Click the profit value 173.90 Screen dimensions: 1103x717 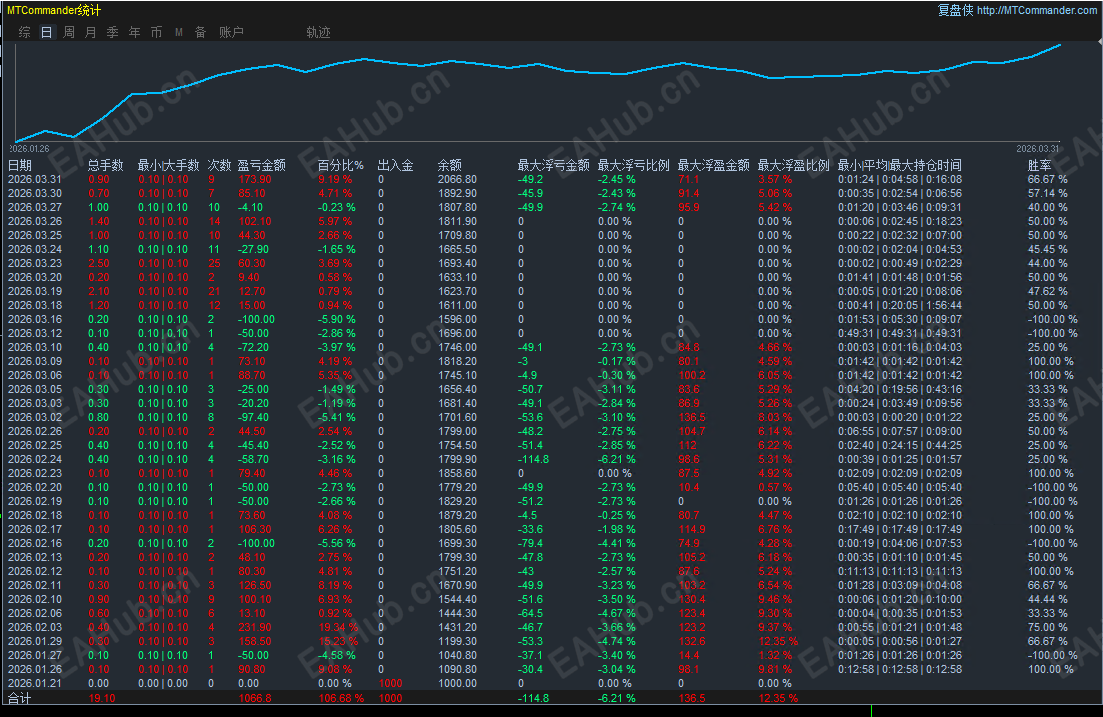(255, 179)
